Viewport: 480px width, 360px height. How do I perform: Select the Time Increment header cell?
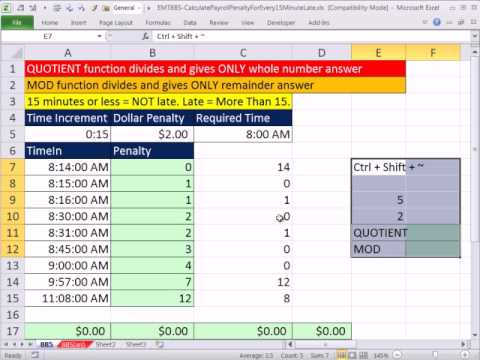[68, 118]
